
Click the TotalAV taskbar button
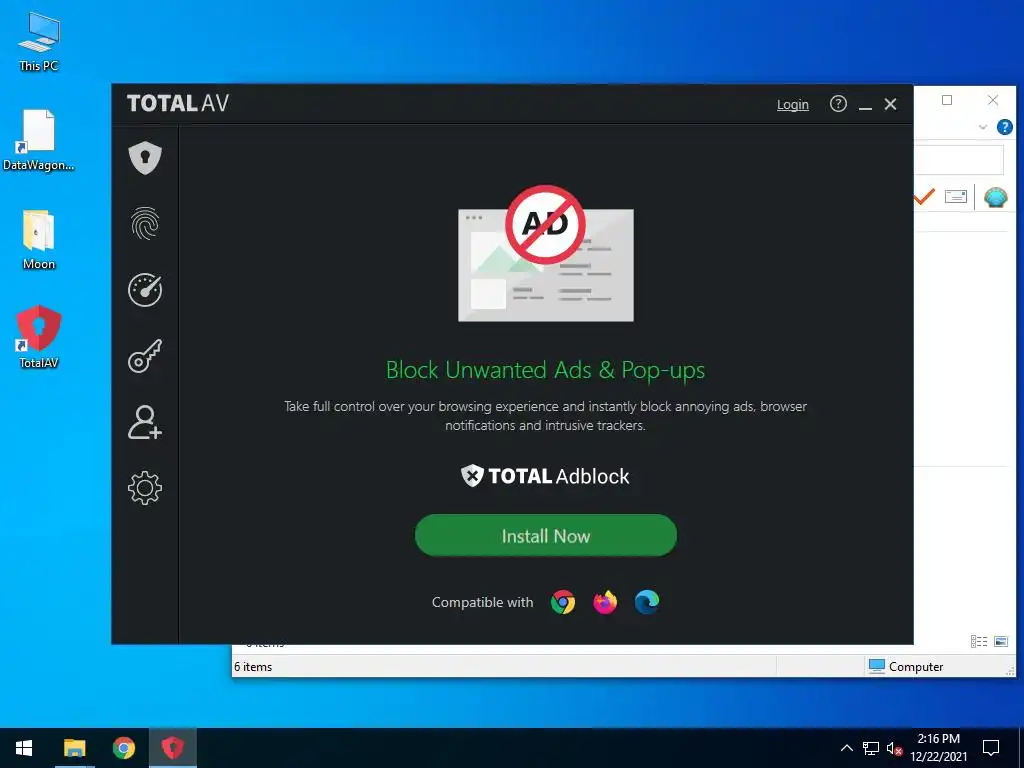coord(172,748)
